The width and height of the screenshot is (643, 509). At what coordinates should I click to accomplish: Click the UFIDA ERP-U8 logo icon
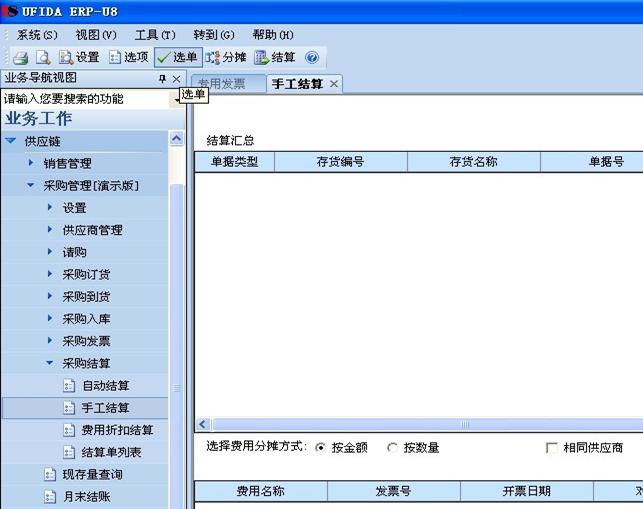11,11
